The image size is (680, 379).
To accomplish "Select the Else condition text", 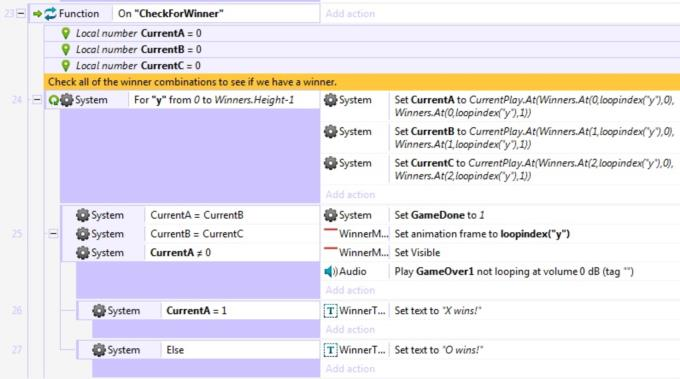I will tap(175, 350).
